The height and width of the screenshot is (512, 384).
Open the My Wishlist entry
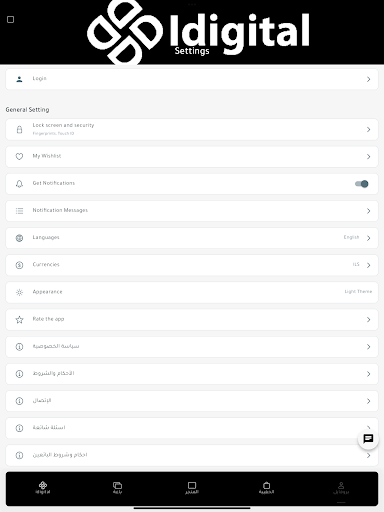[x=192, y=156]
